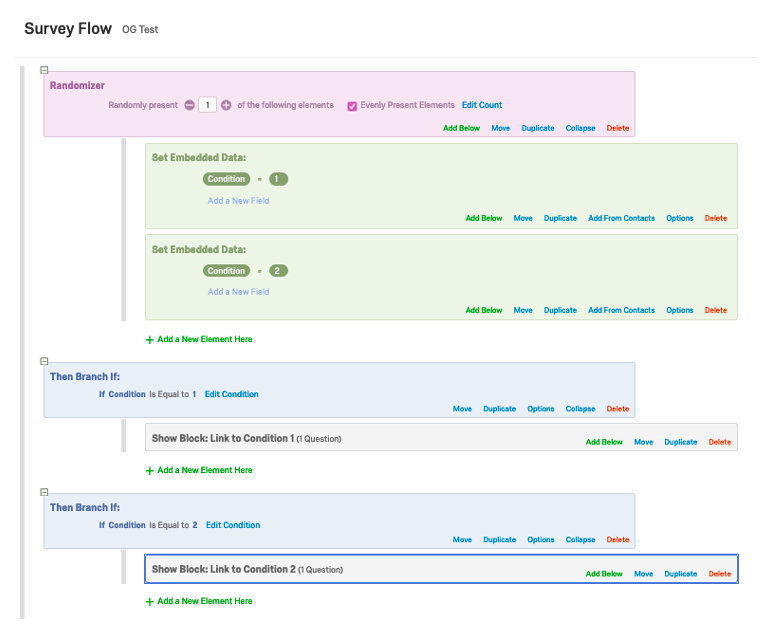761x636 pixels.
Task: Click plus icon to add element under first branch
Action: [150, 470]
